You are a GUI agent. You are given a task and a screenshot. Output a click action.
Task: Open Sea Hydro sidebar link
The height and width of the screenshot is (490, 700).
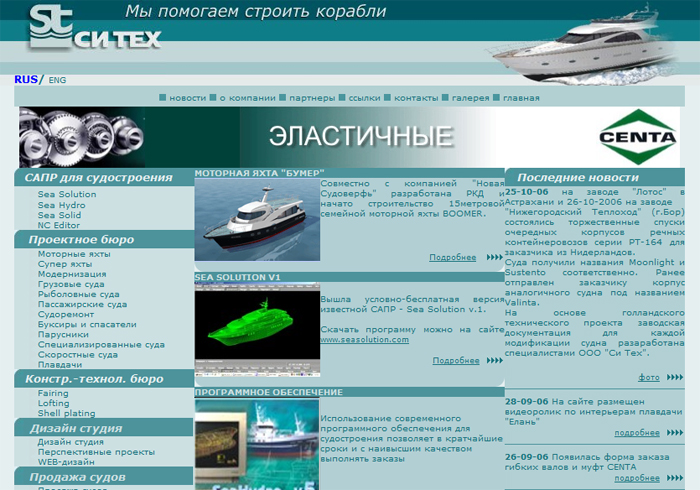(61, 205)
